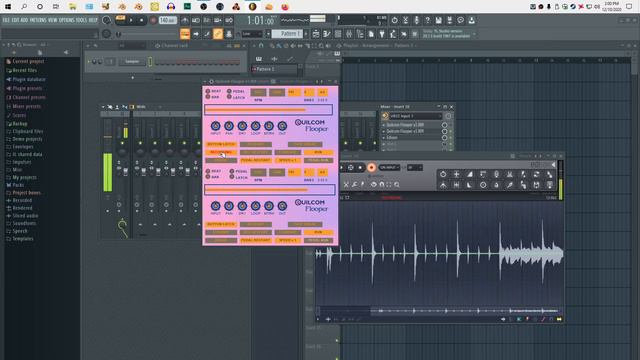Click Edison's save disk icon
Viewport: 640px width, 360px height.
coord(536,185)
